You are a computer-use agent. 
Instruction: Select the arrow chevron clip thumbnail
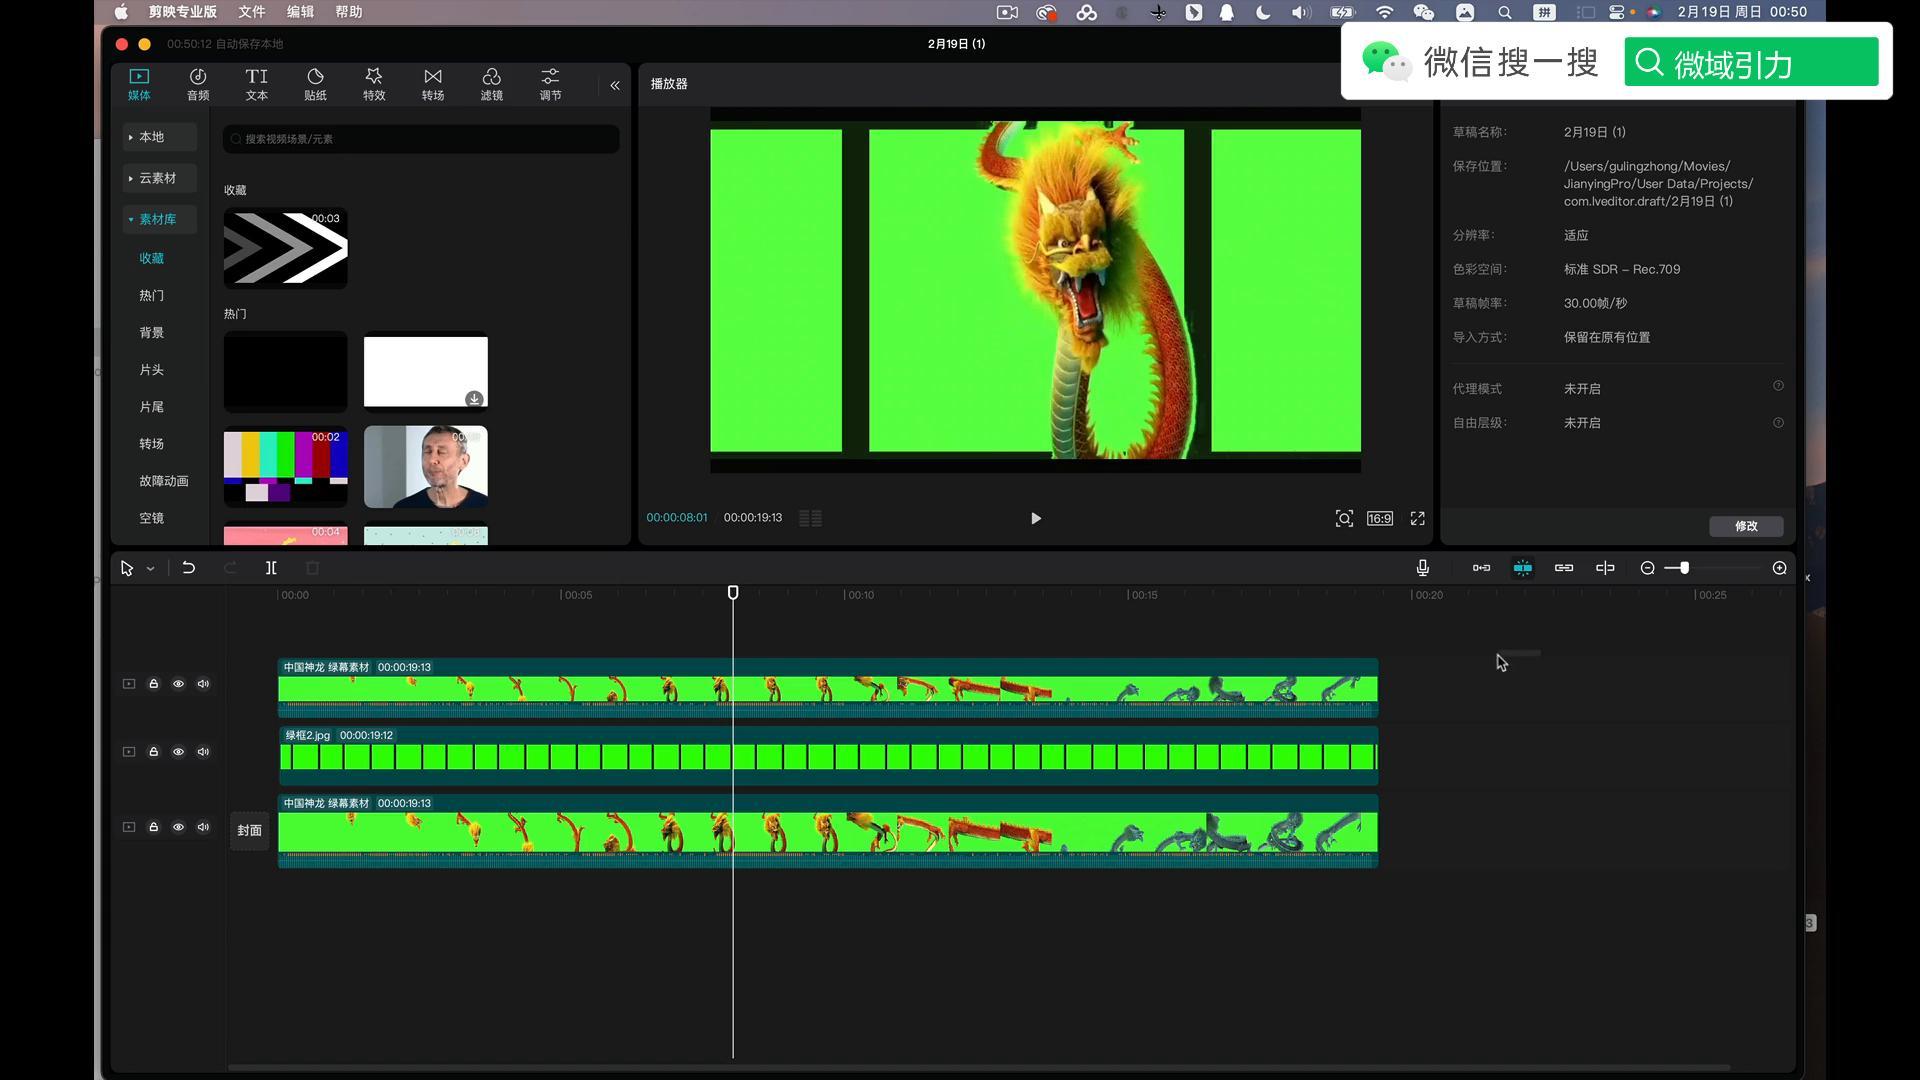pyautogui.click(x=286, y=248)
